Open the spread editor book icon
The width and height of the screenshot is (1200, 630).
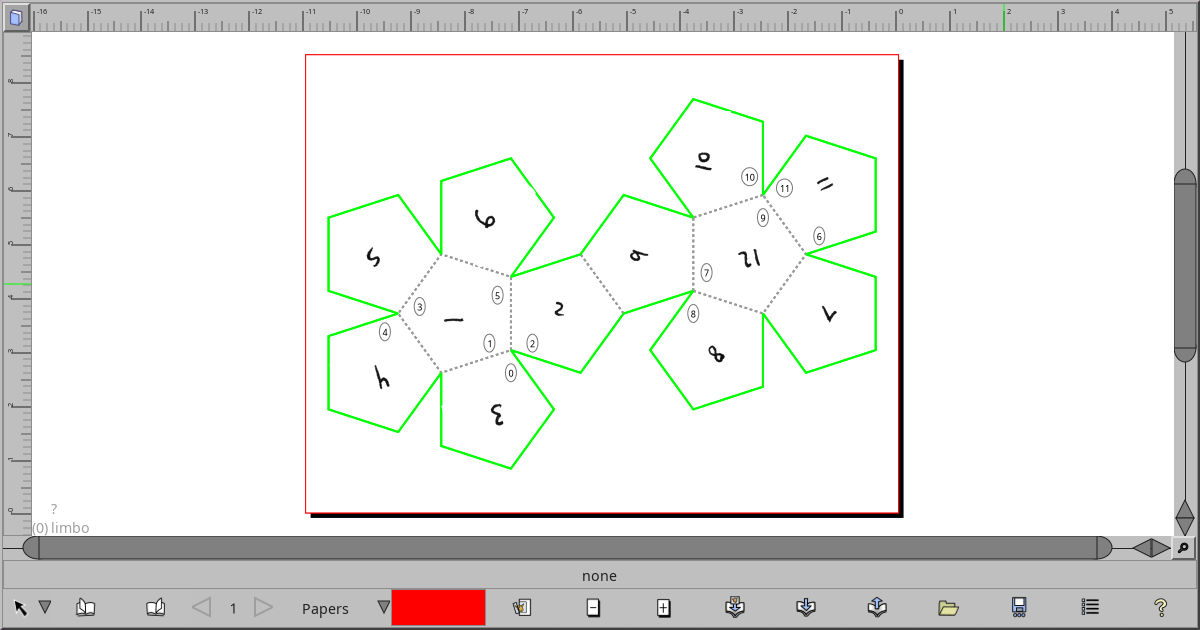point(86,606)
